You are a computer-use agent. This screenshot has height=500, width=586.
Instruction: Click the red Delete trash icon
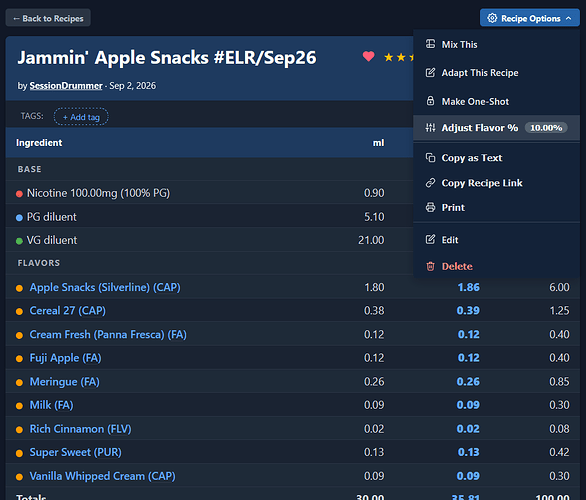coord(430,266)
